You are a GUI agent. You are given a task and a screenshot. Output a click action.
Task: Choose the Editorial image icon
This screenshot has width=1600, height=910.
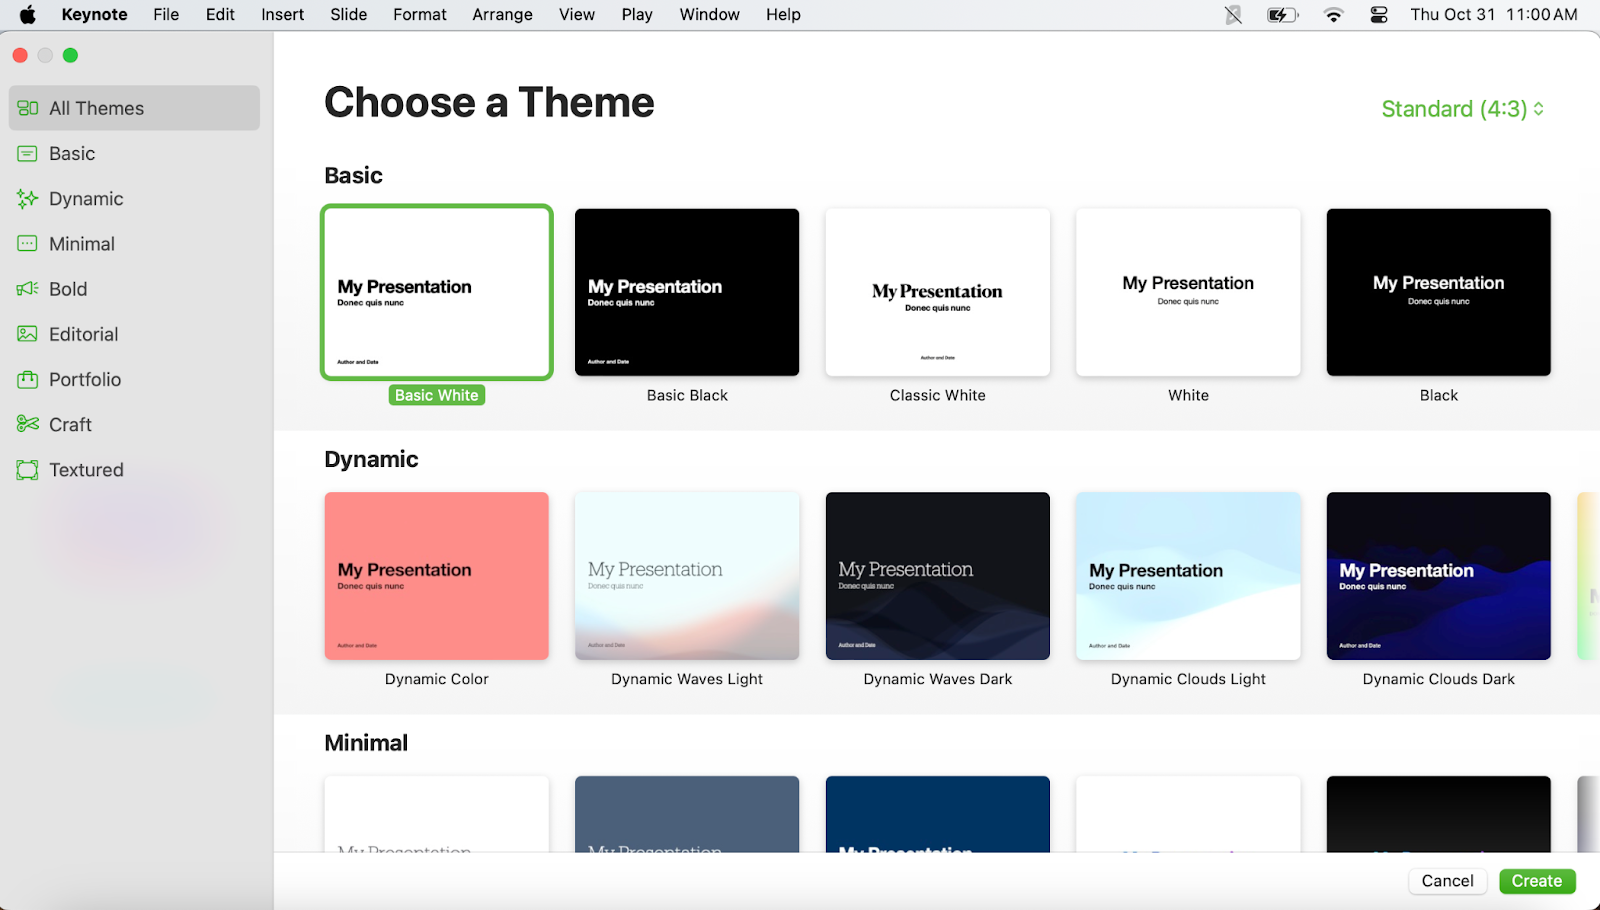coord(27,334)
